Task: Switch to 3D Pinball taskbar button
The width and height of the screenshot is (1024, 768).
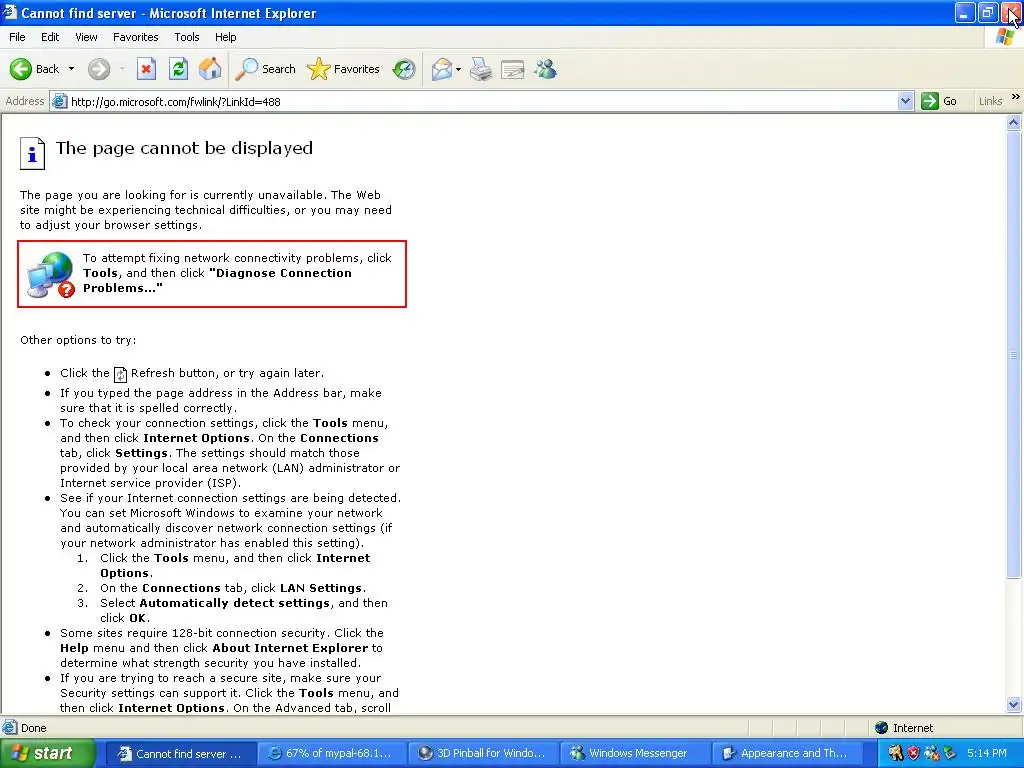Action: tap(483, 754)
